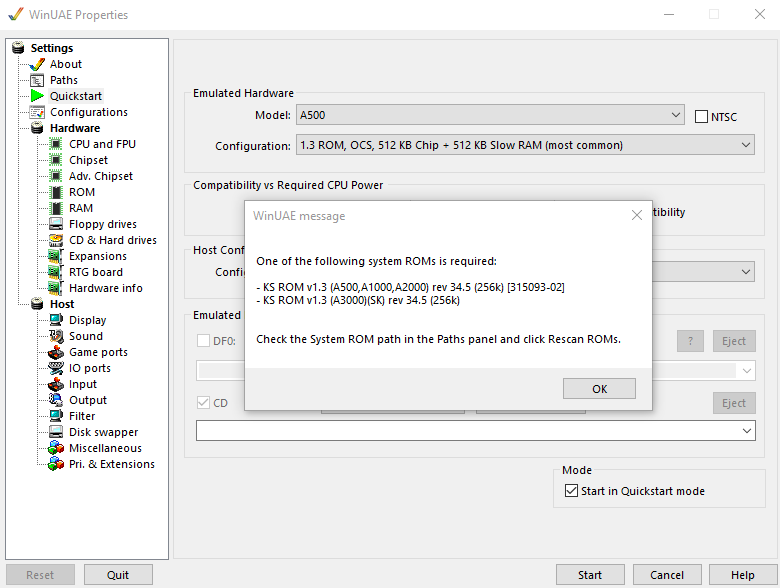Click the RTG board card icon
Screen dimensions: 780x588
55,272
